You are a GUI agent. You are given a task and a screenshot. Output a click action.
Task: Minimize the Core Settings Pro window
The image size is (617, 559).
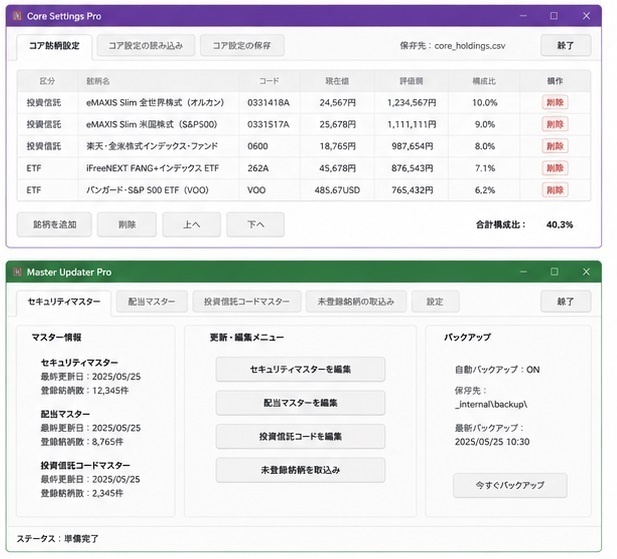[x=523, y=16]
